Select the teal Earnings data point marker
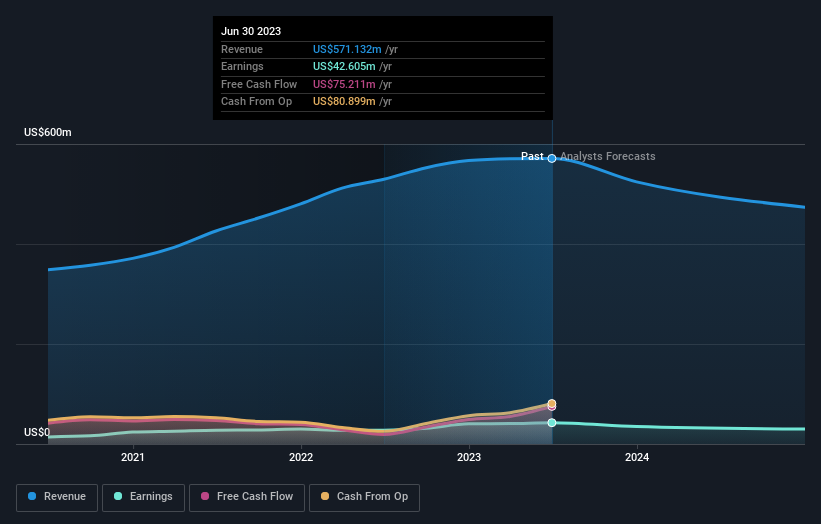The height and width of the screenshot is (524, 821). [x=552, y=423]
